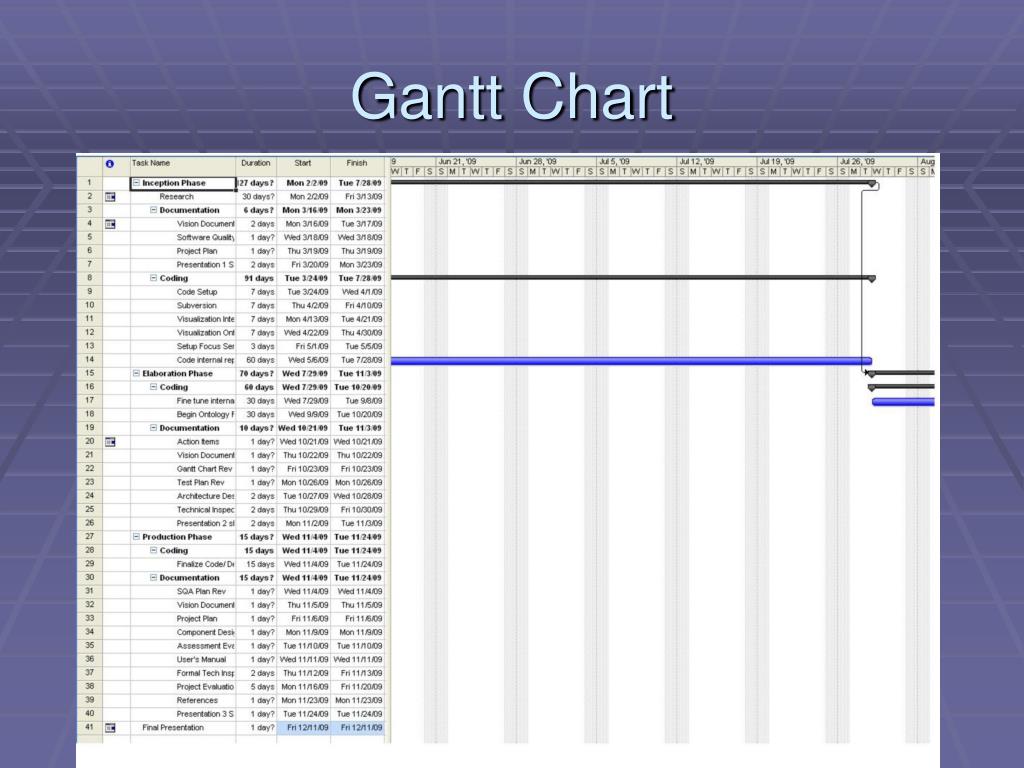Select the Code Setup task cell
Viewport: 1024px width, 768px height.
coord(183,292)
